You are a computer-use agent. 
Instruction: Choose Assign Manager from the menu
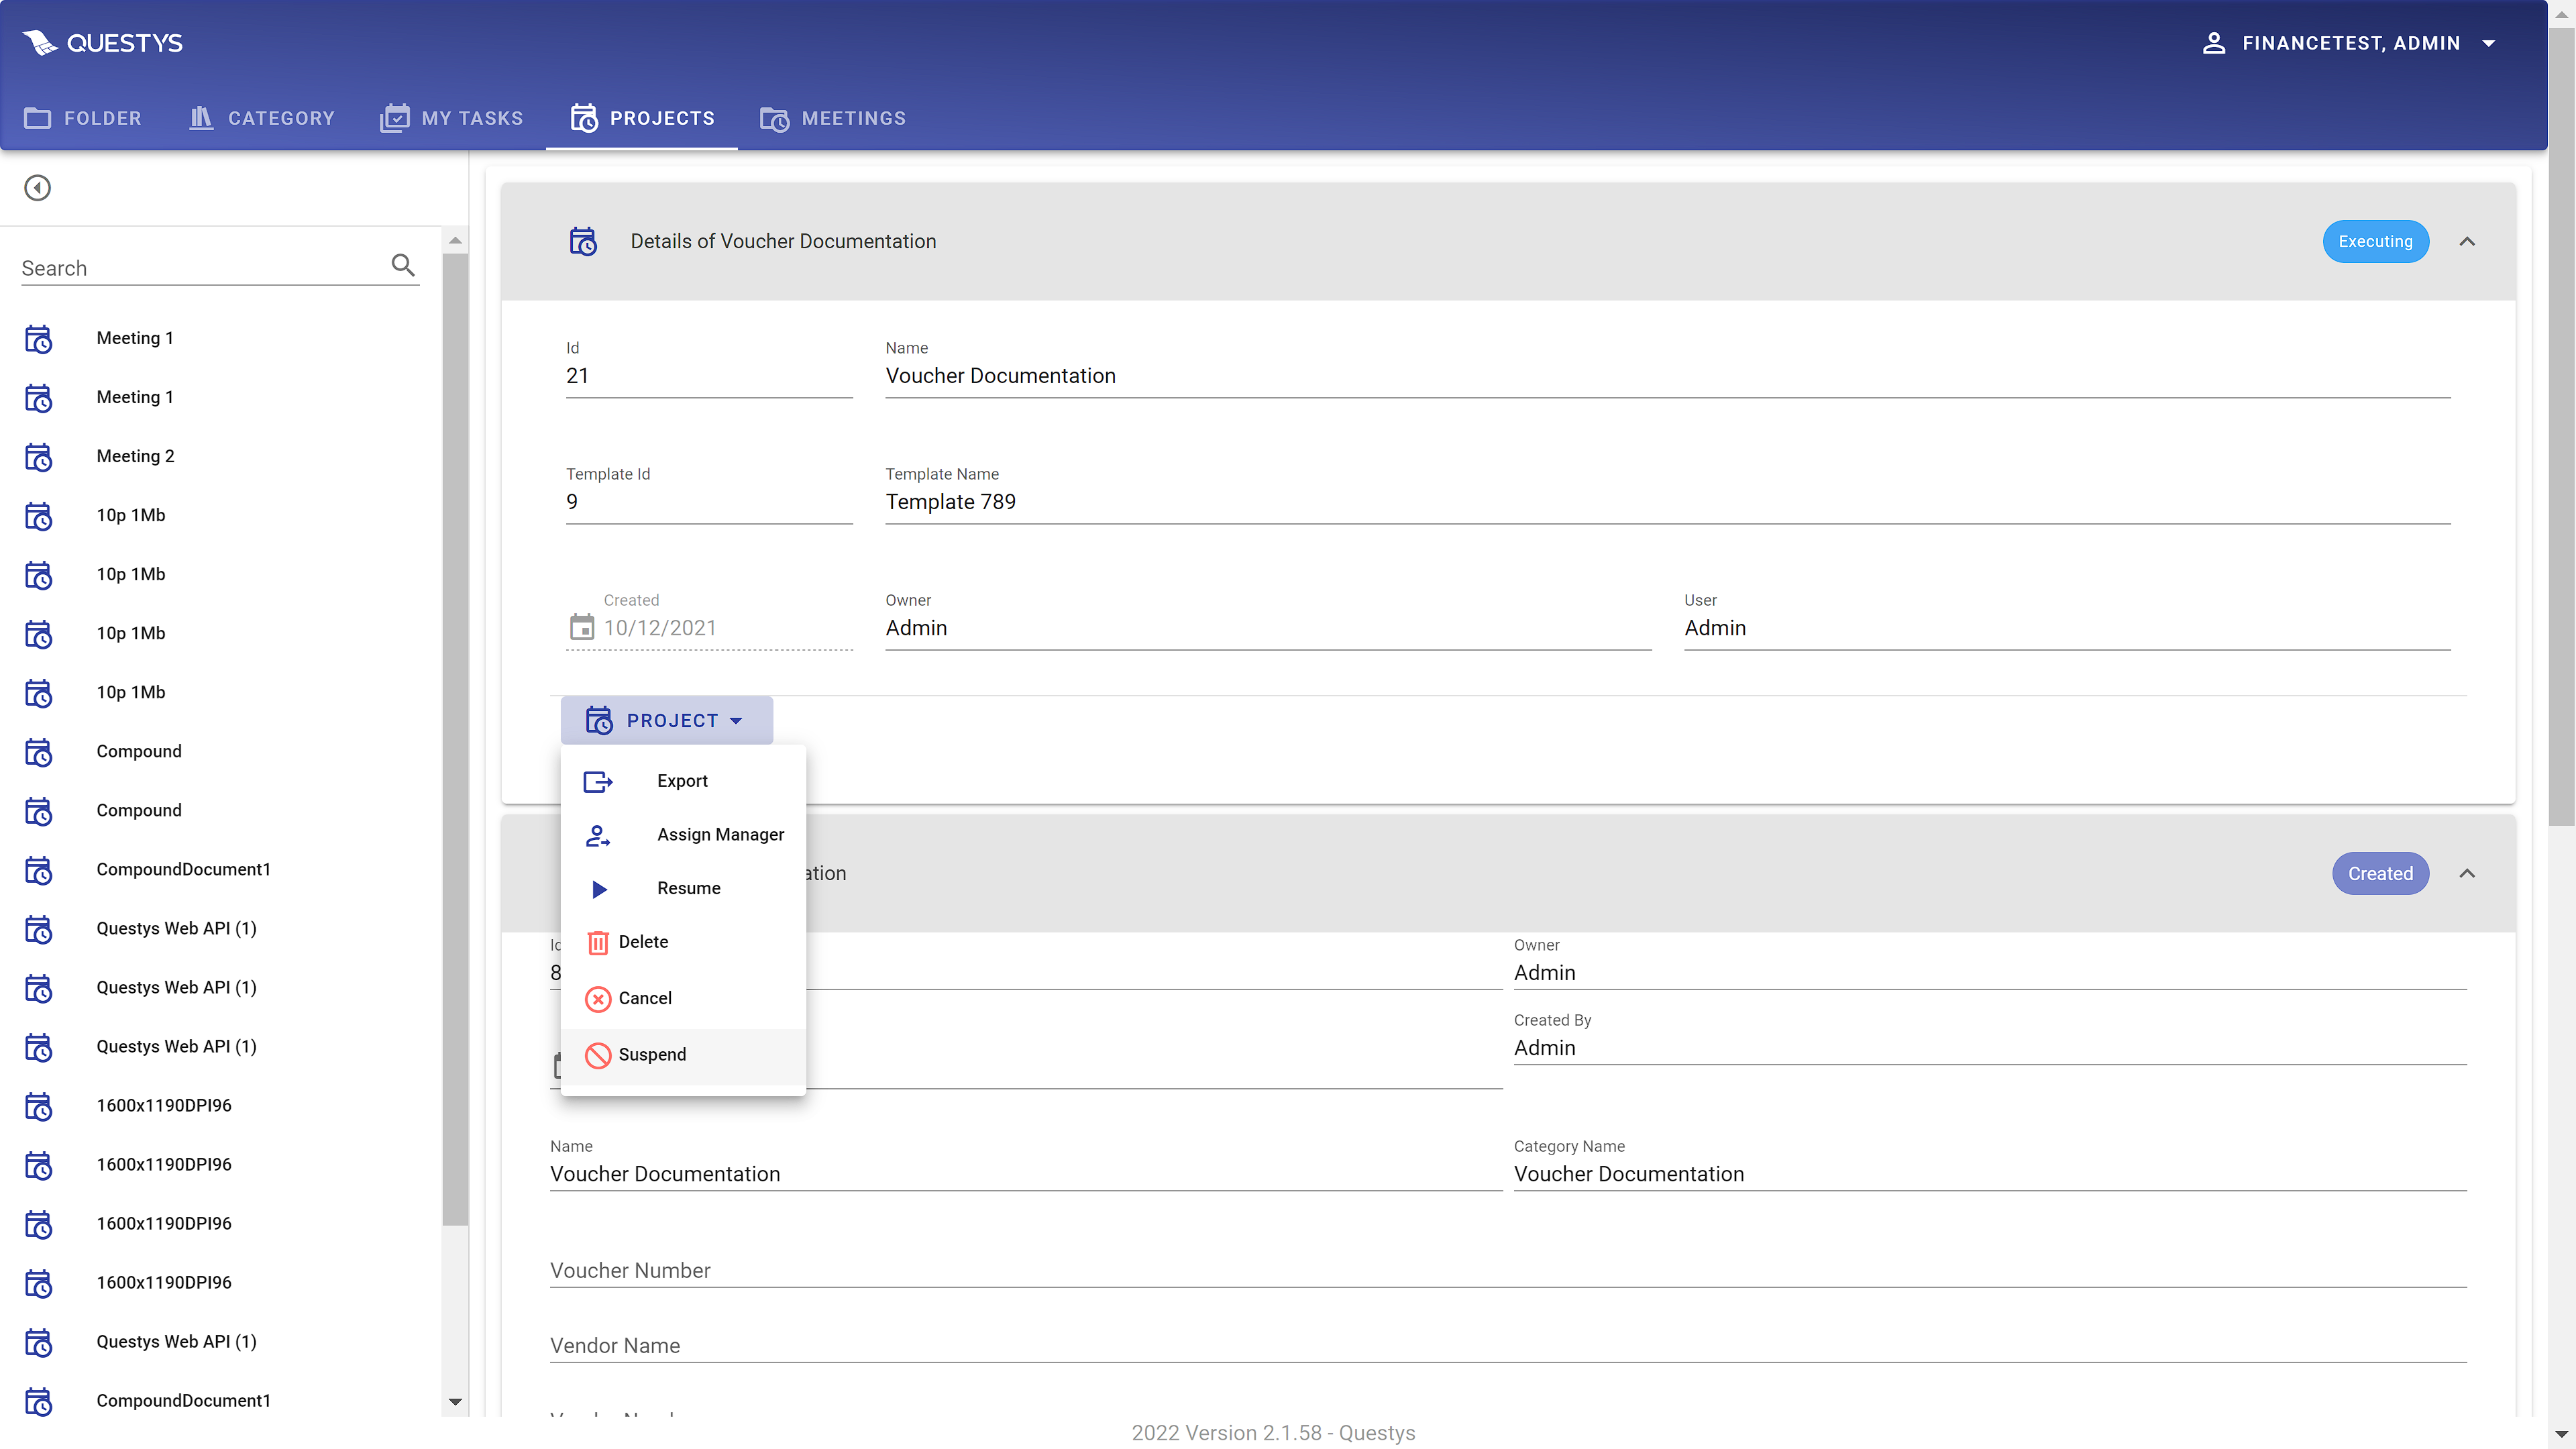683,835
